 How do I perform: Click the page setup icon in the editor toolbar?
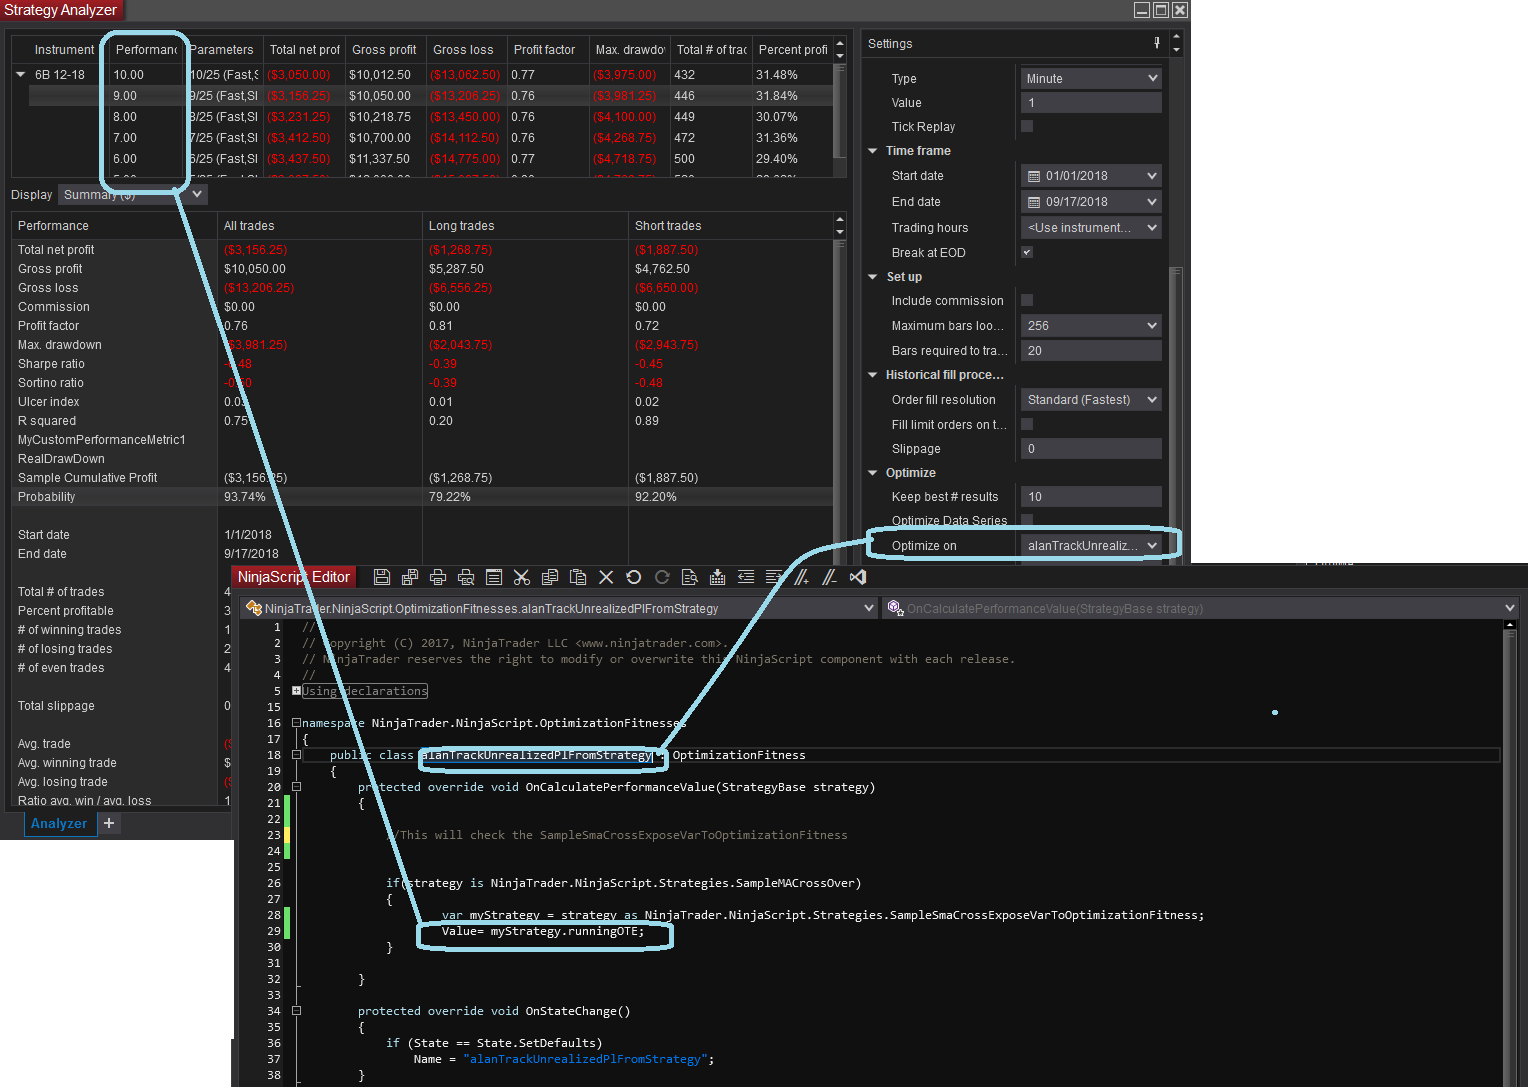(x=494, y=577)
